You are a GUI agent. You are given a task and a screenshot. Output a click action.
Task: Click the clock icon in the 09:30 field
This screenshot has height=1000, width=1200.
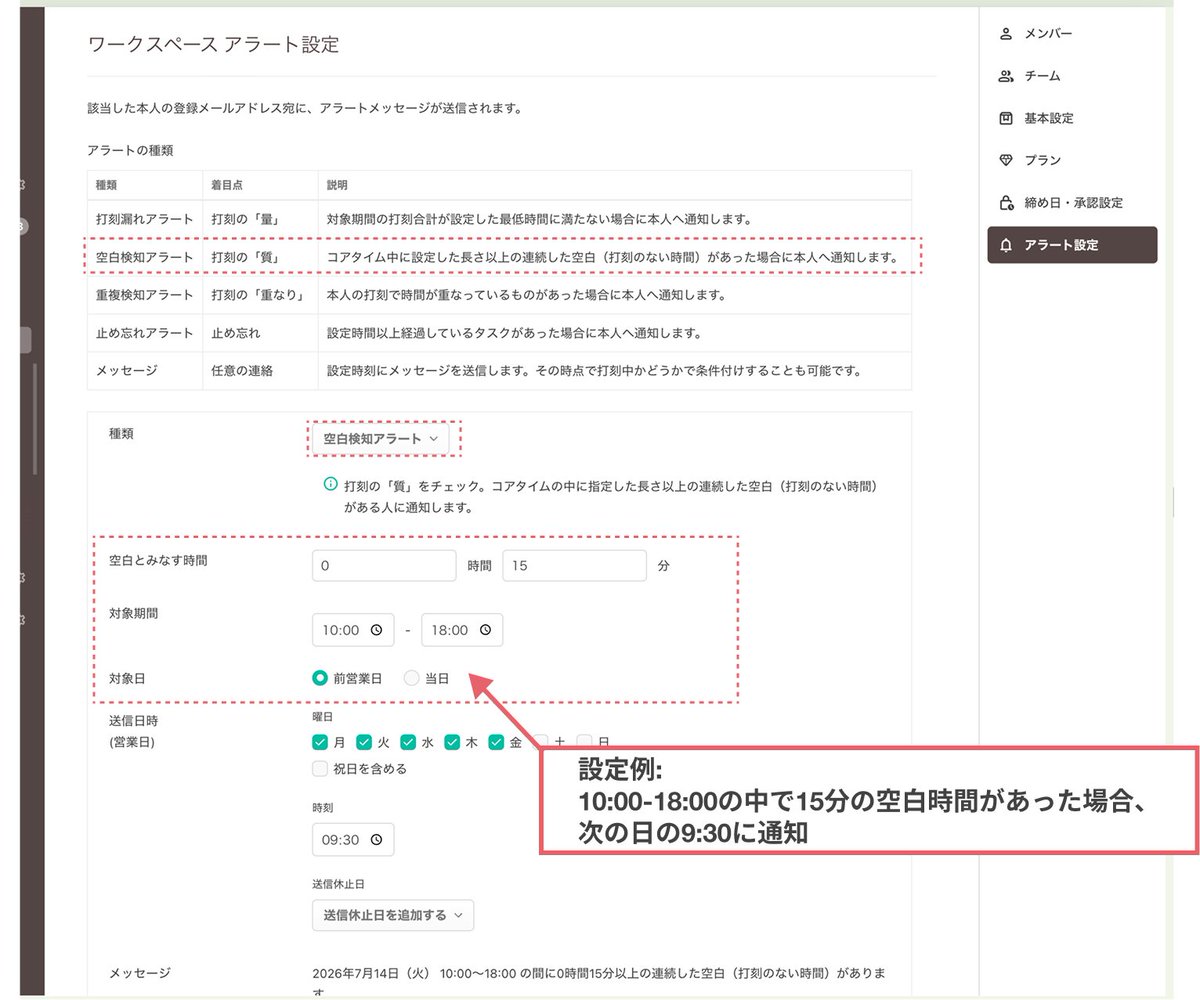(376, 841)
